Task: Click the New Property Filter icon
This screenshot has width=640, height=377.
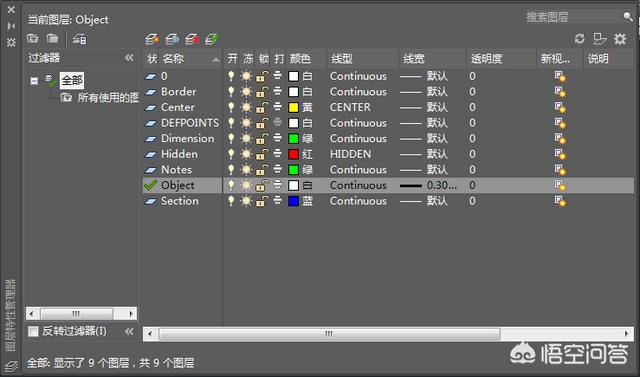Action: [33, 39]
